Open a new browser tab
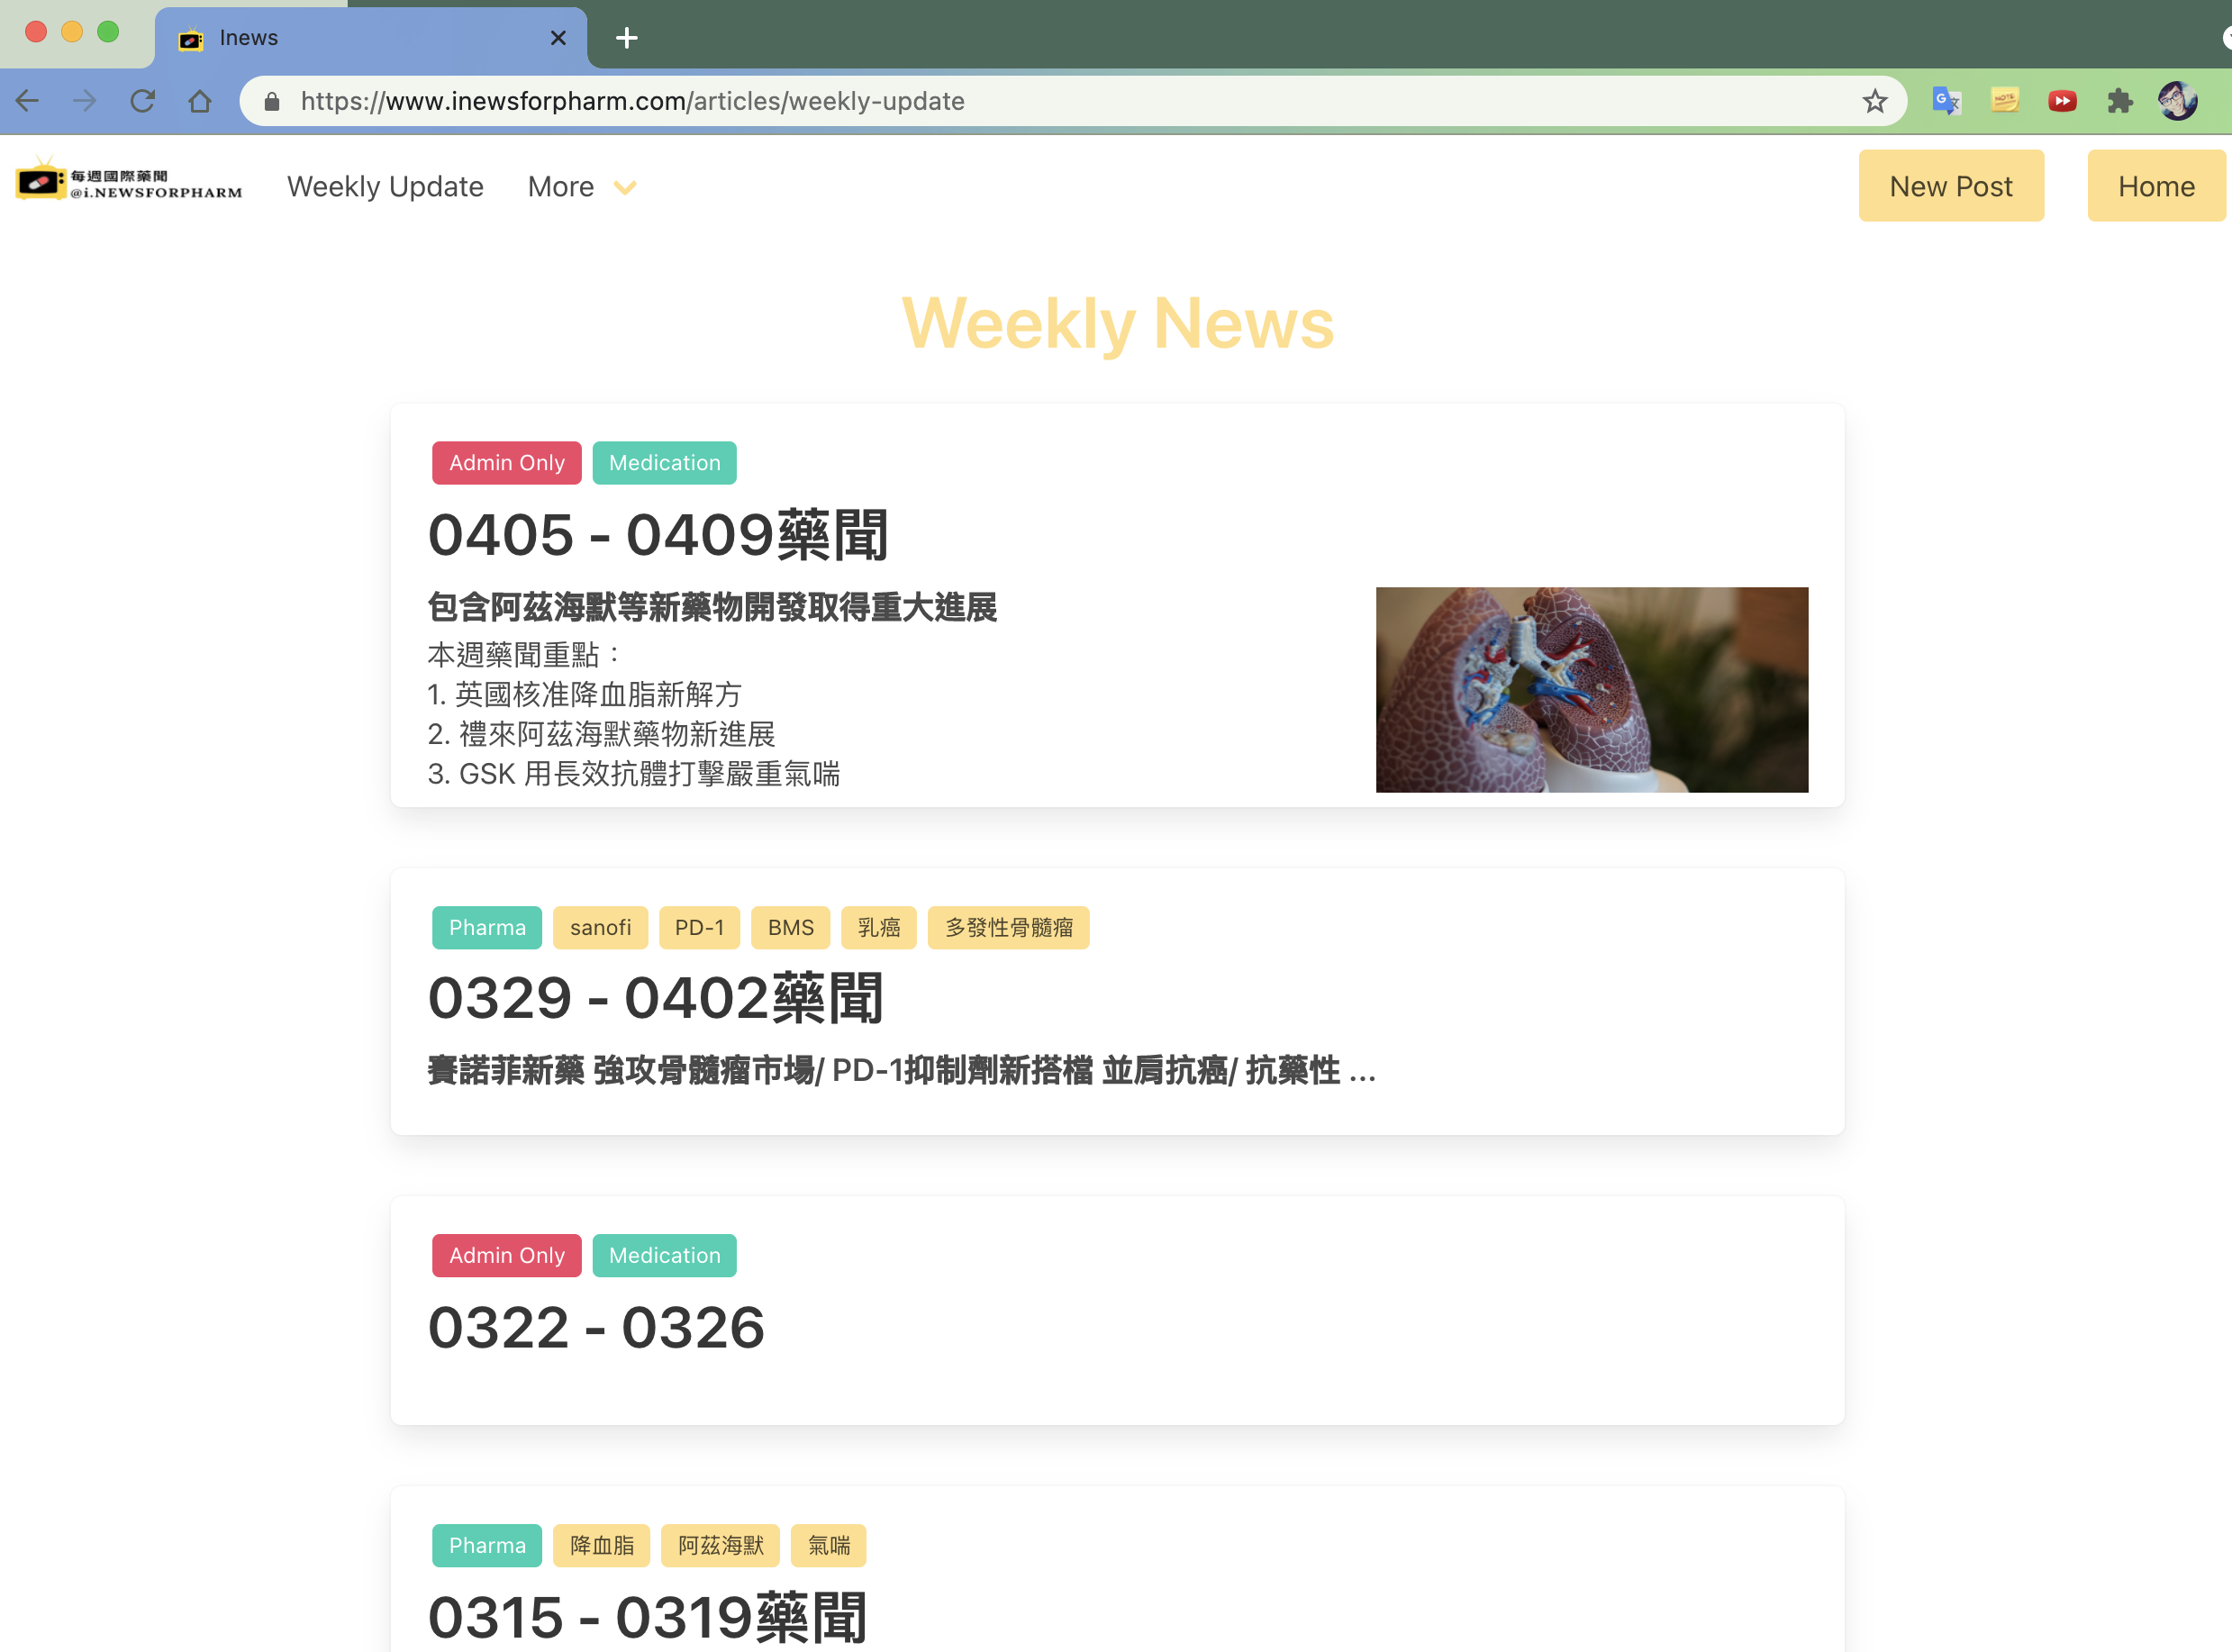This screenshot has width=2232, height=1652. [x=627, y=38]
